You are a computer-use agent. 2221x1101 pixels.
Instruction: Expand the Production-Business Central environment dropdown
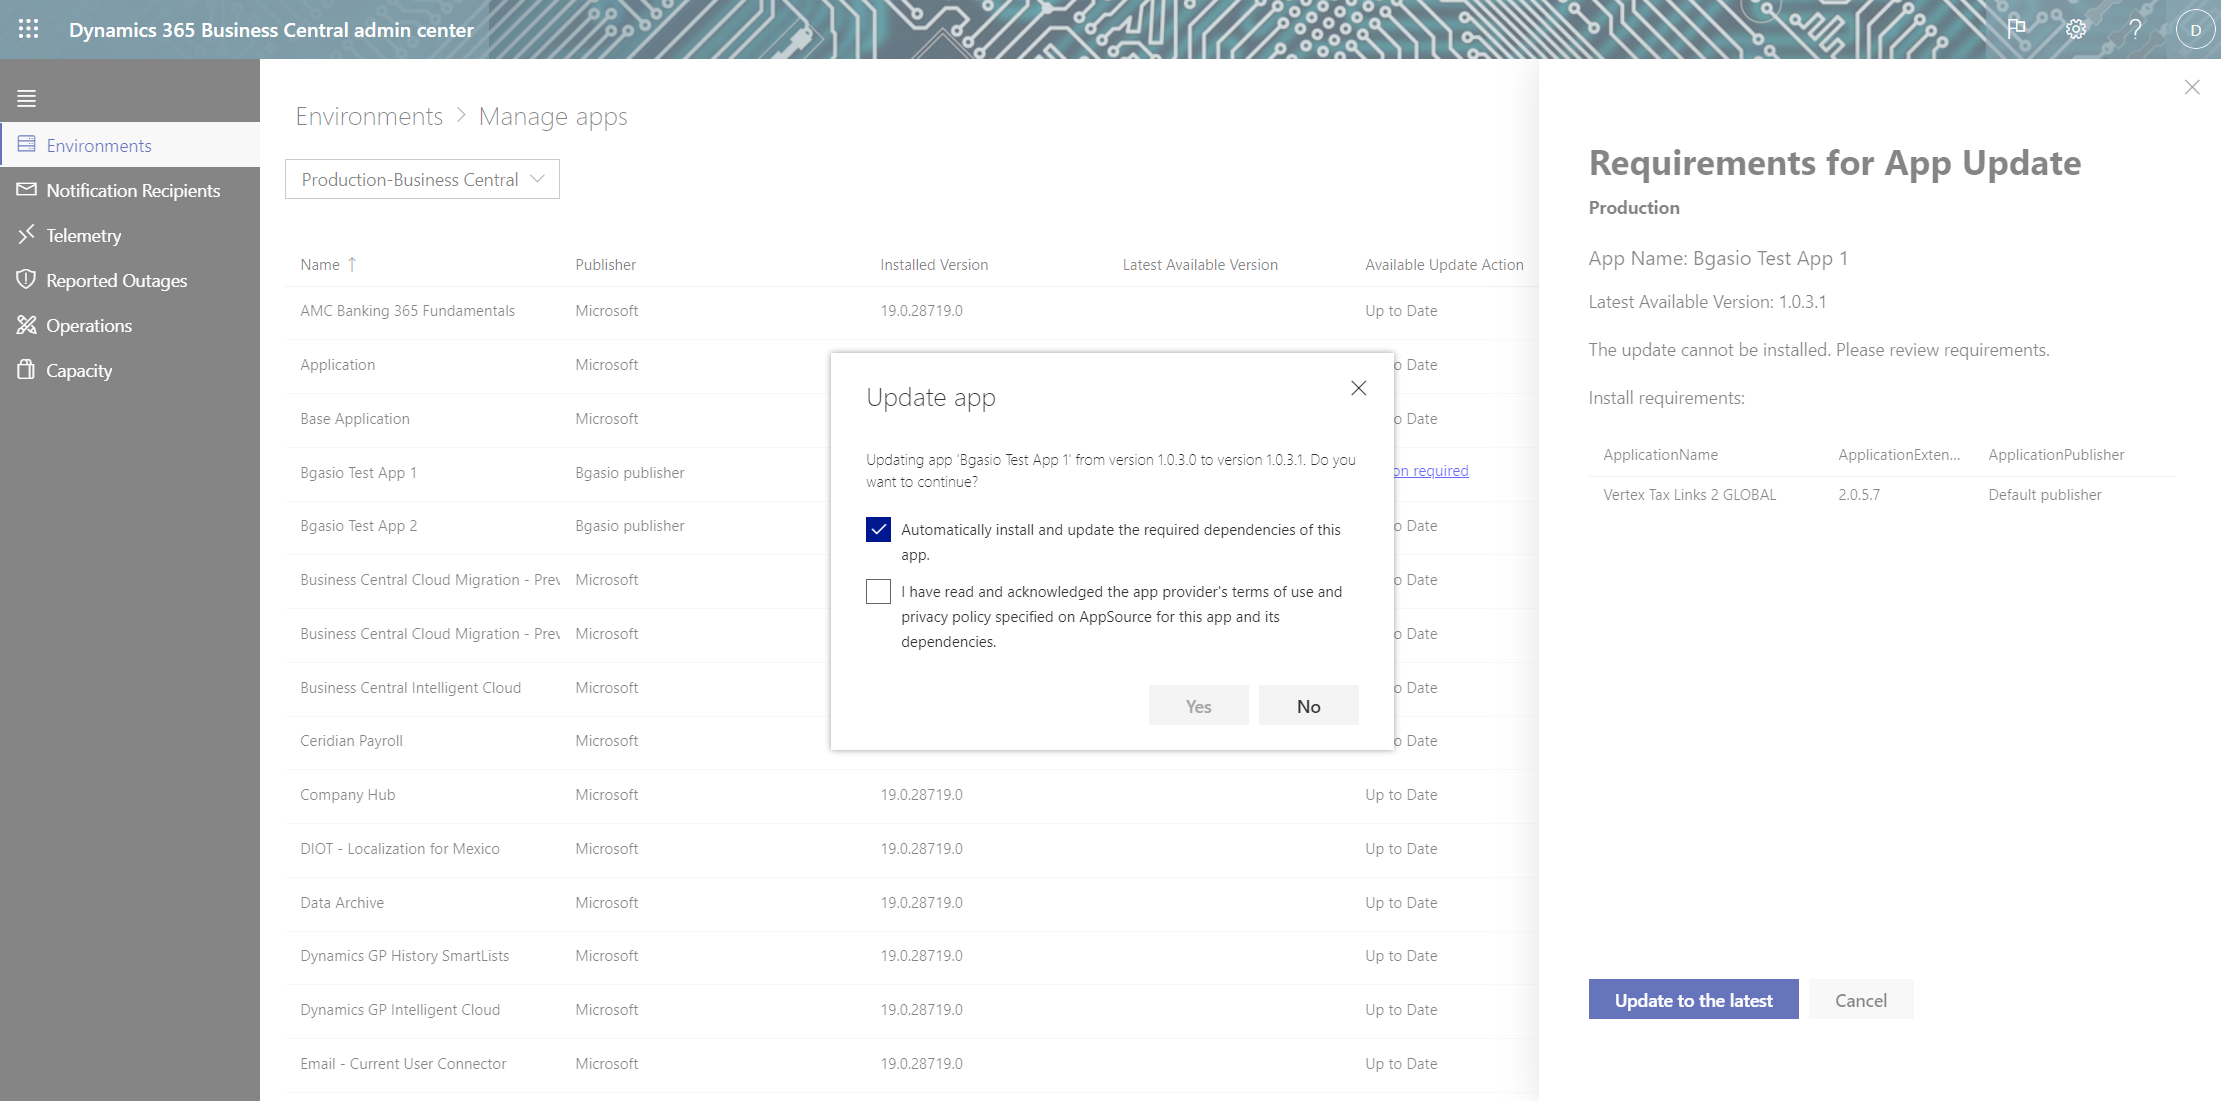coord(422,179)
